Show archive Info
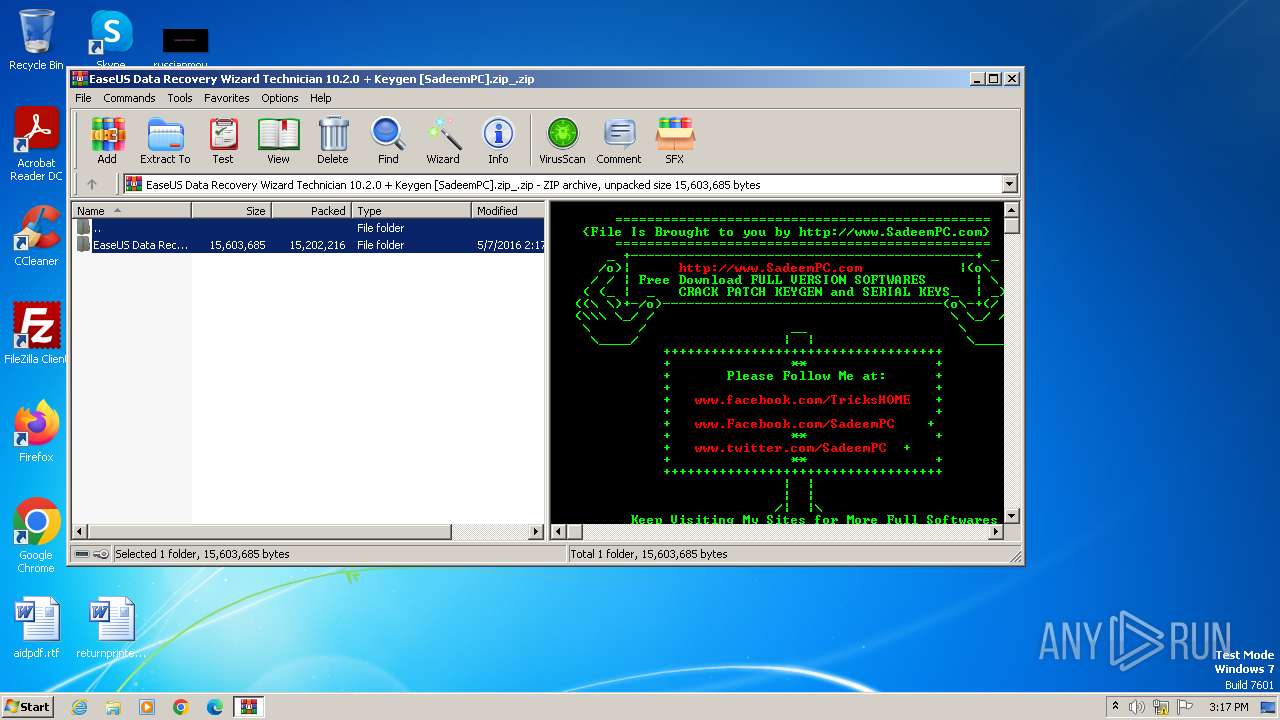 pos(498,140)
